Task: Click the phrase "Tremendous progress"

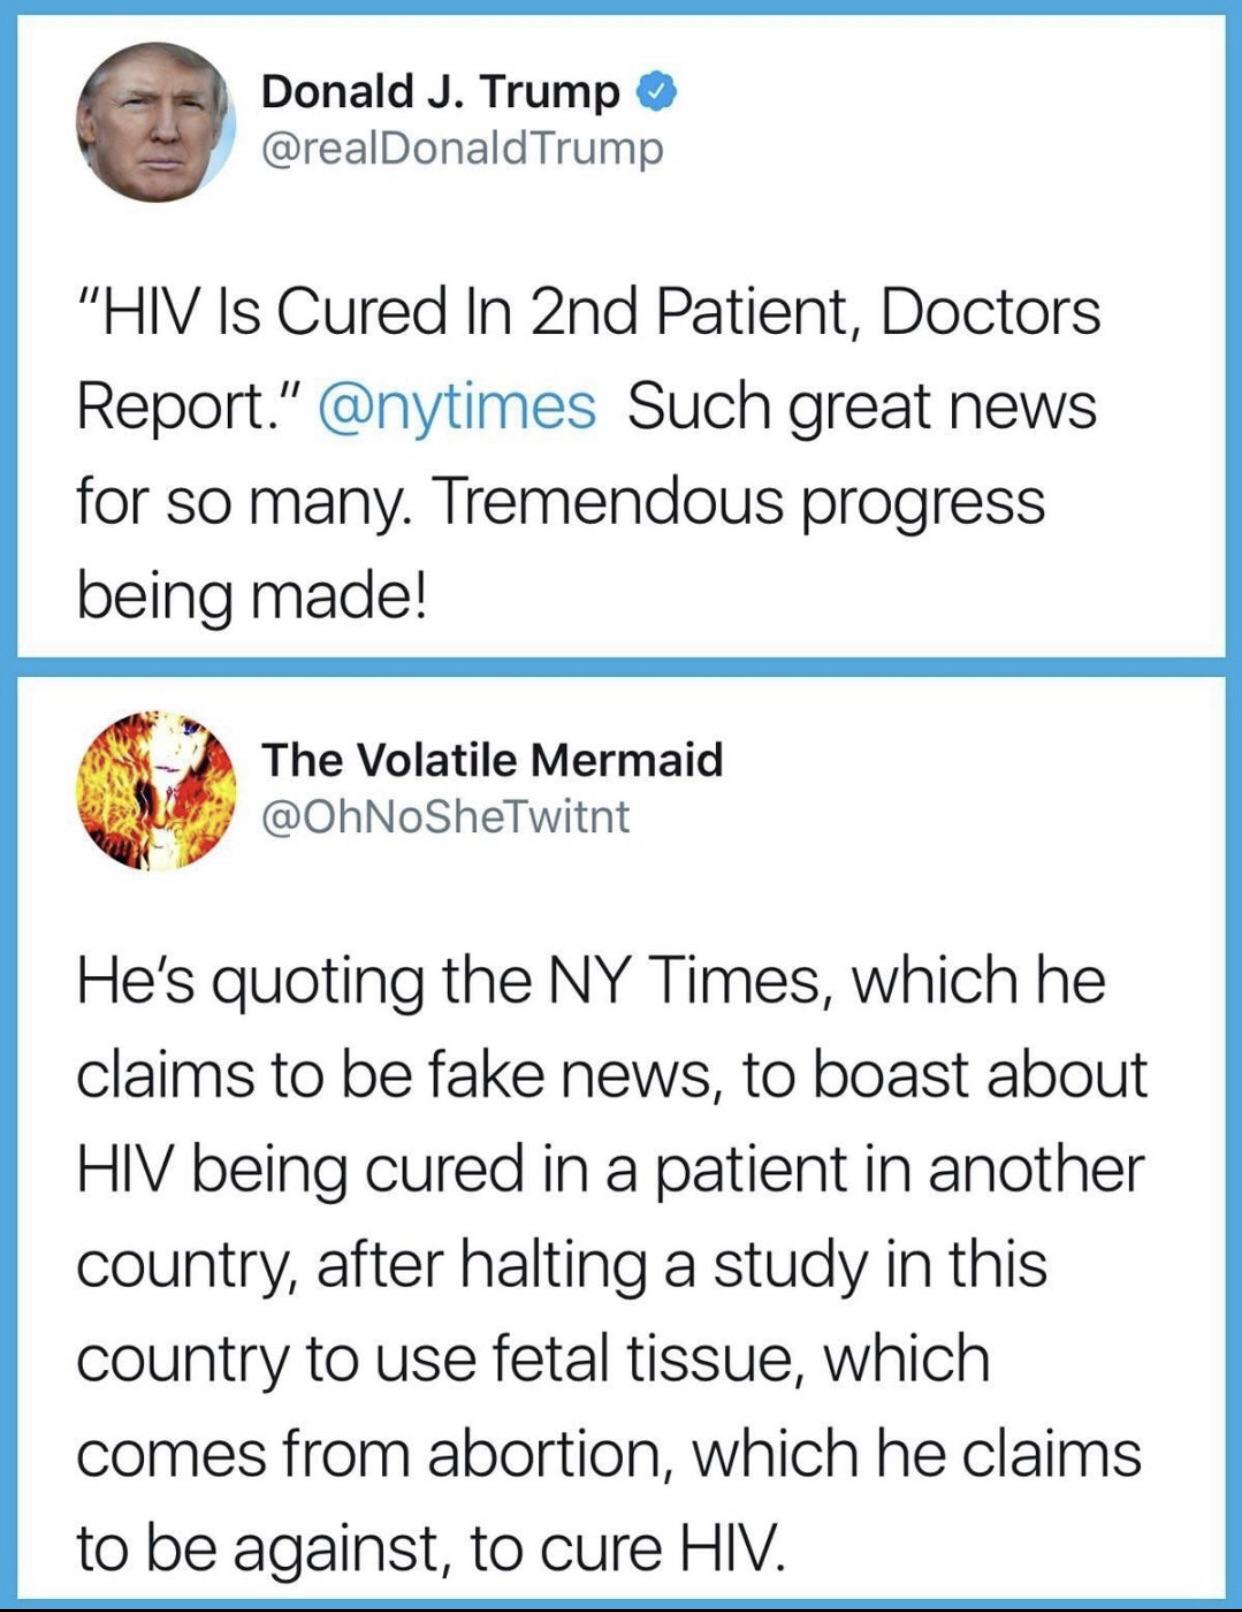Action: coord(741,501)
